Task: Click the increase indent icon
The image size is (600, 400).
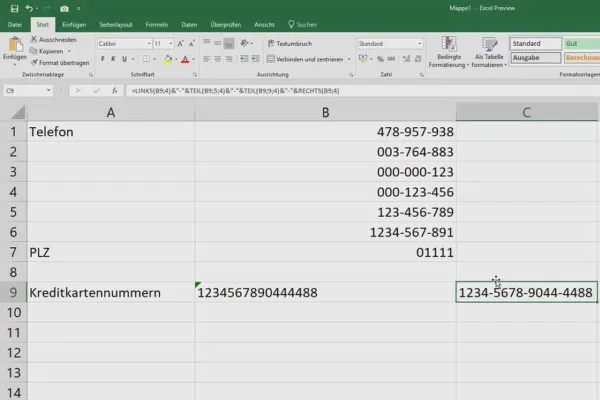Action: (x=255, y=59)
